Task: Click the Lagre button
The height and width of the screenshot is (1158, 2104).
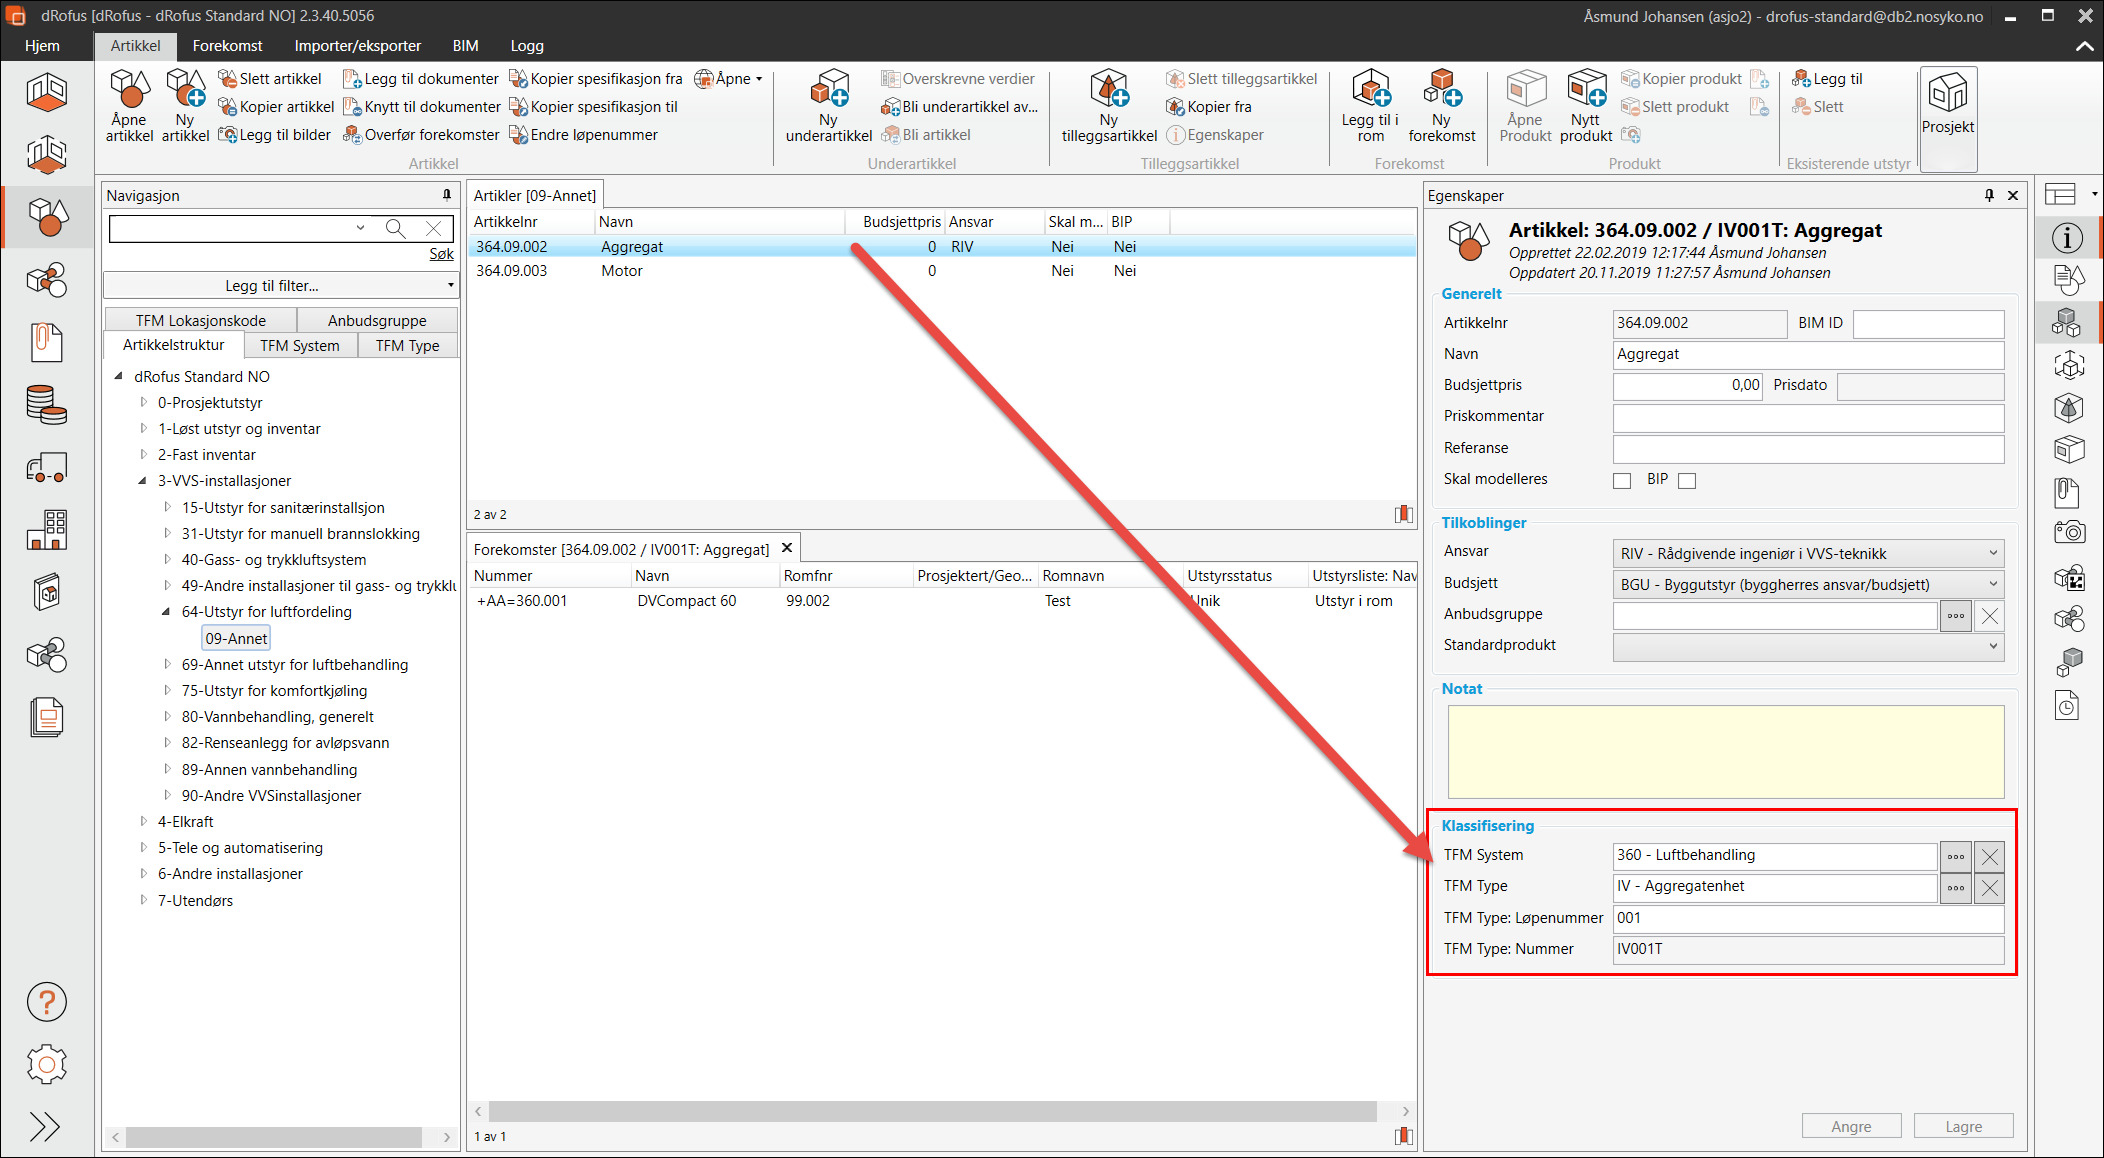Action: click(x=1962, y=1126)
